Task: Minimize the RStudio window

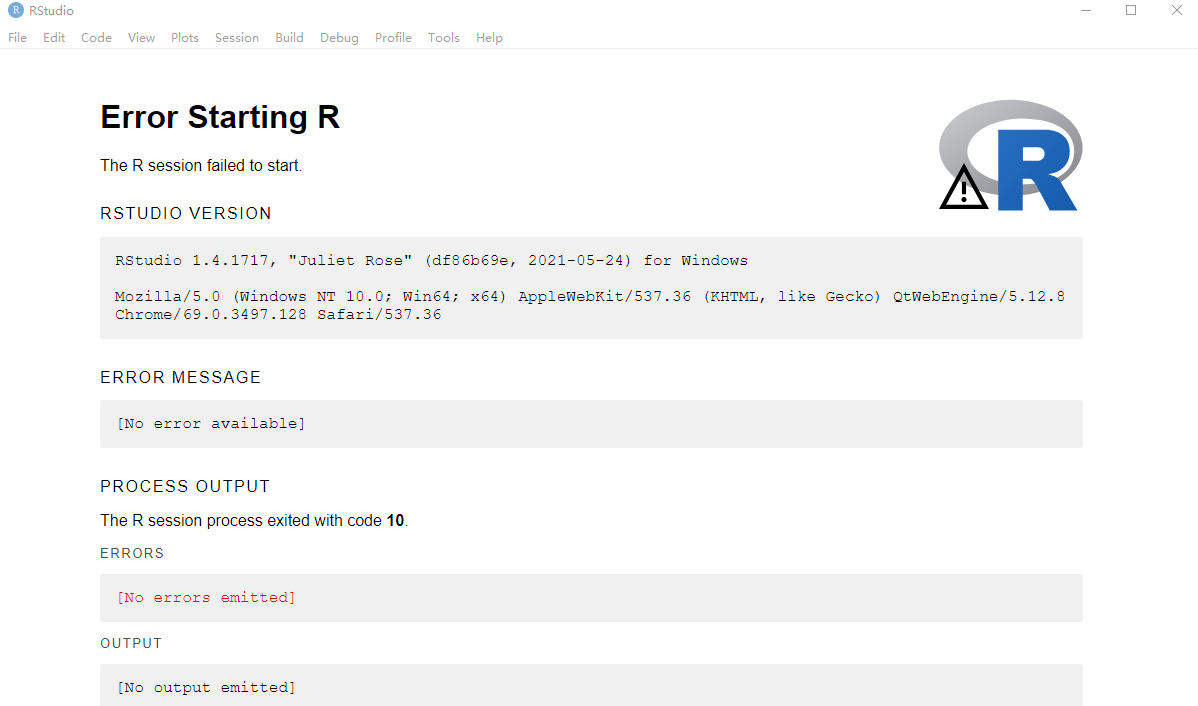Action: 1086,10
